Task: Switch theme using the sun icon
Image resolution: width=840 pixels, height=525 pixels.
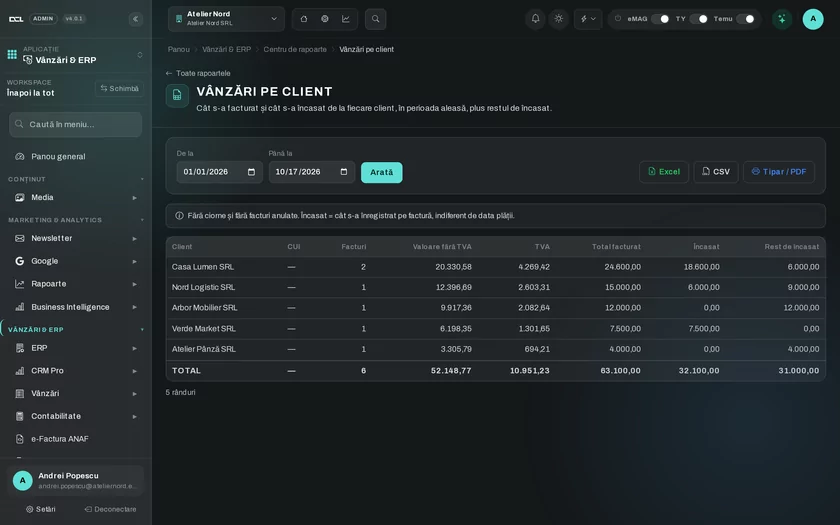Action: point(559,19)
